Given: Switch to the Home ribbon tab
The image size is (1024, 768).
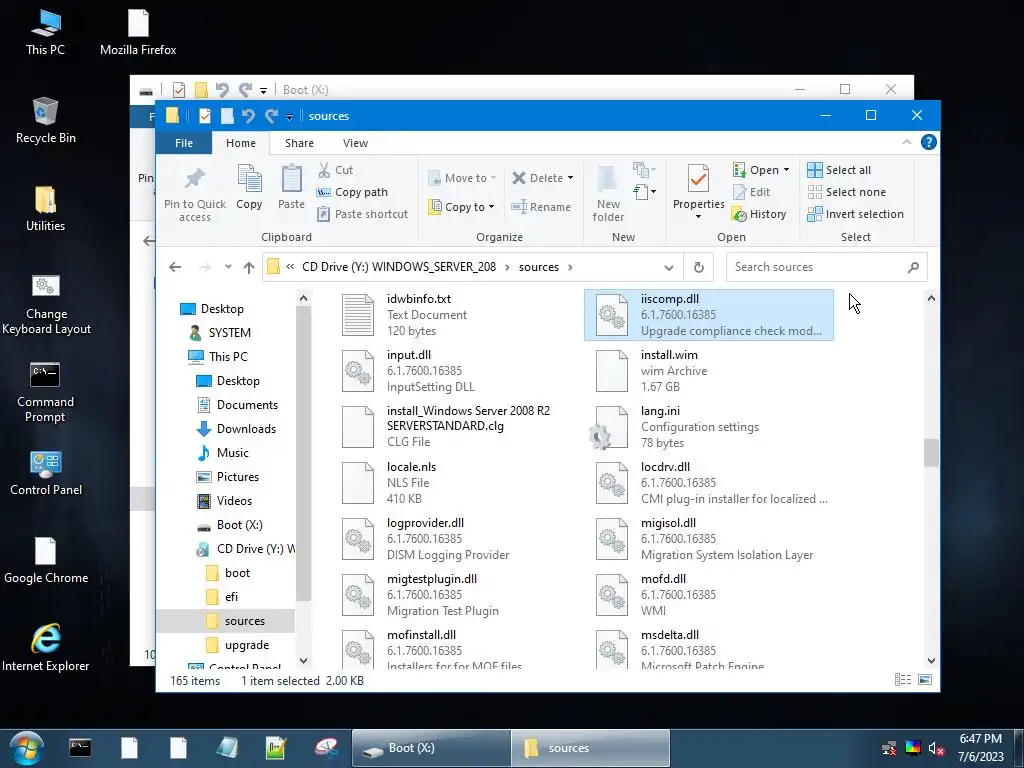Looking at the screenshot, I should click(241, 142).
